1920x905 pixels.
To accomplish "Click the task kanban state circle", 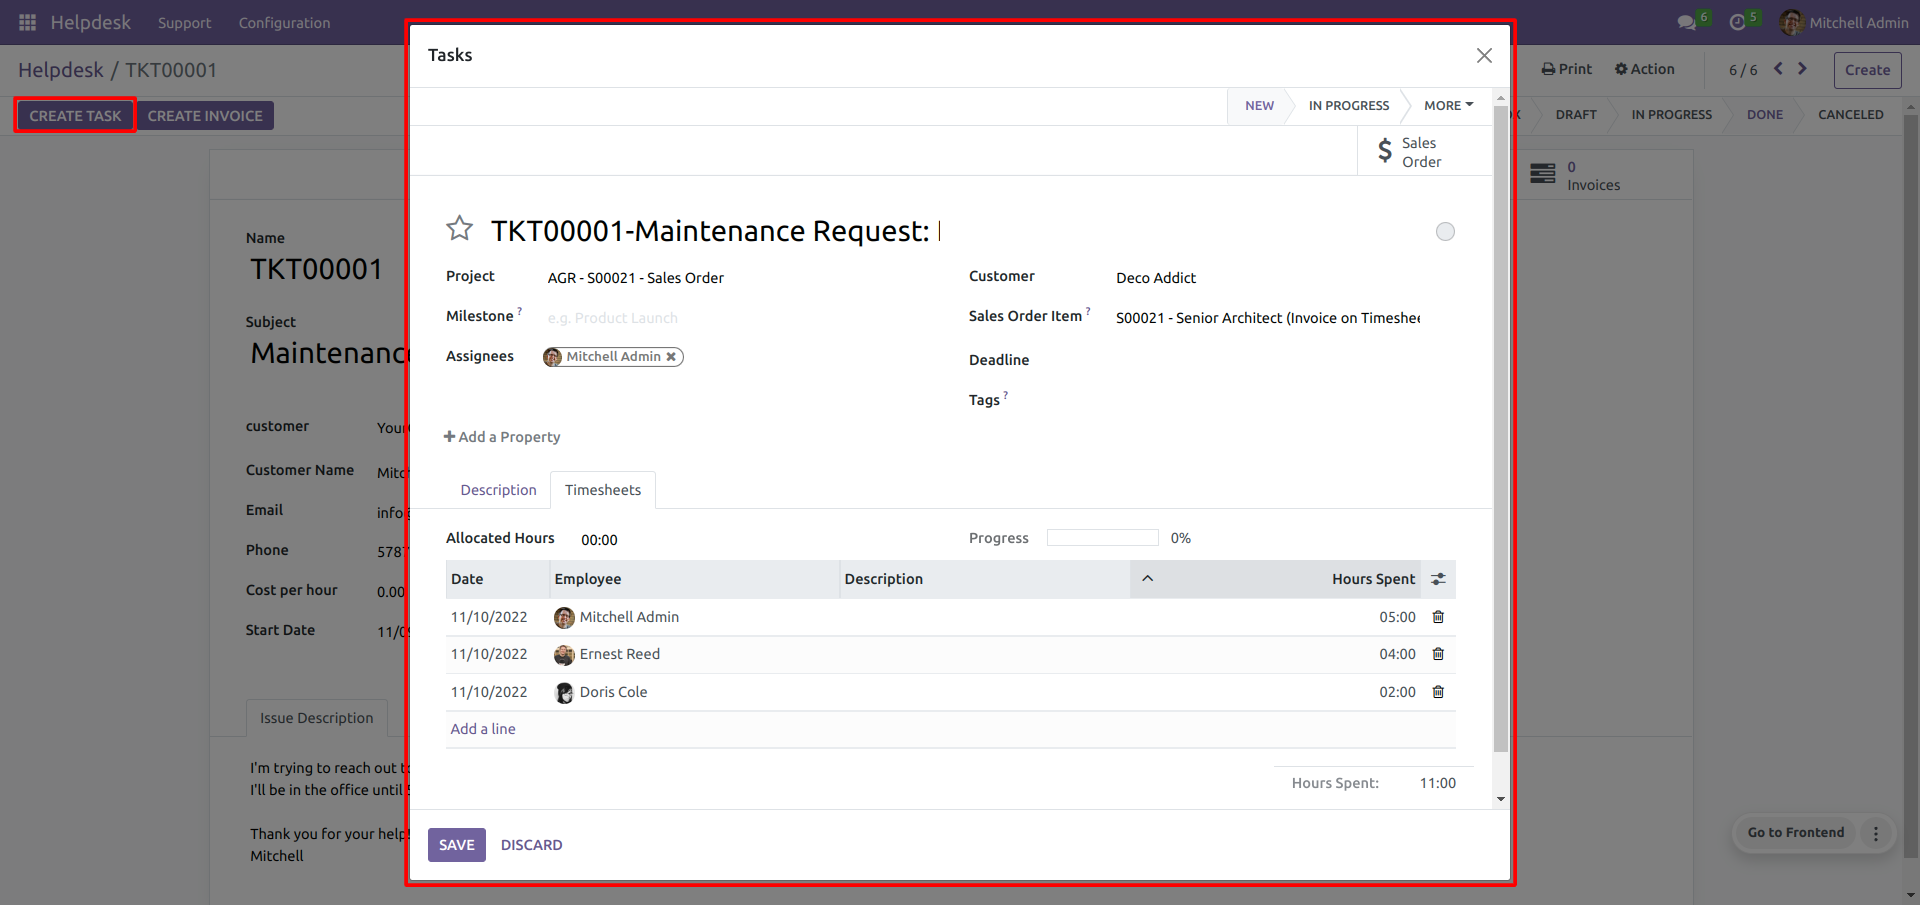I will point(1445,232).
